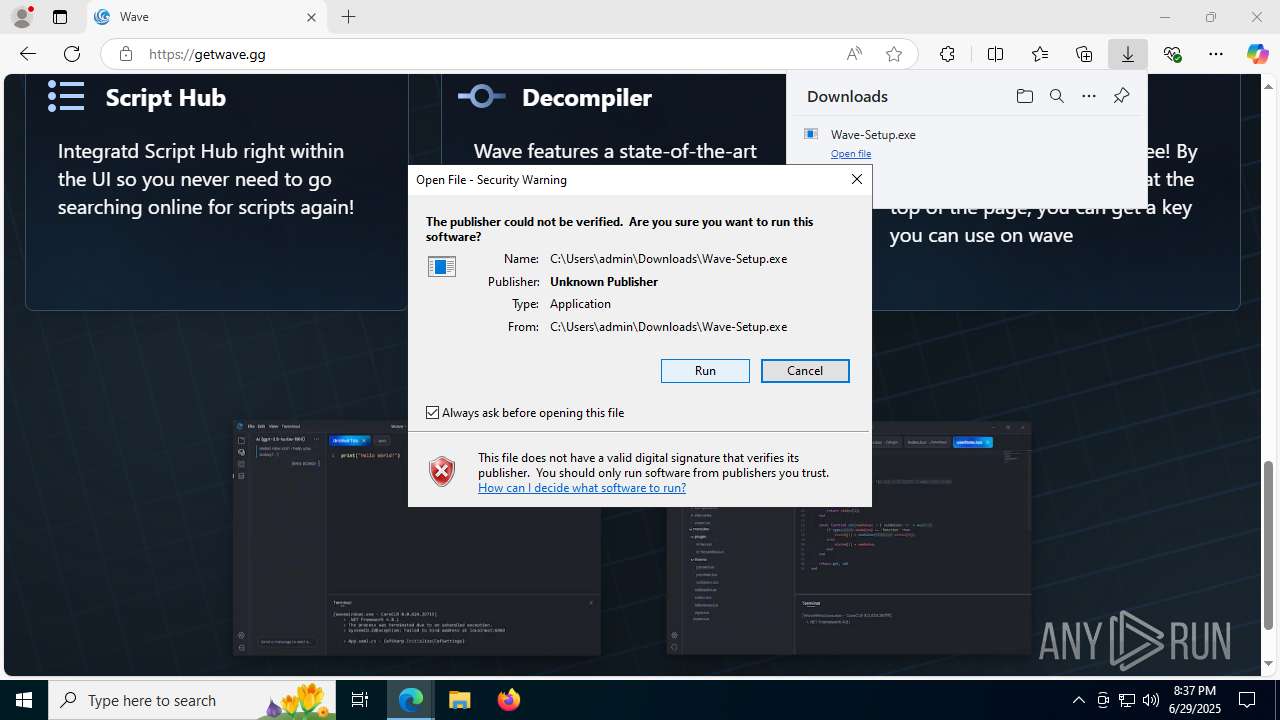Open Microsoft Edge on the taskbar
Viewport: 1280px width, 720px height.
[x=411, y=700]
